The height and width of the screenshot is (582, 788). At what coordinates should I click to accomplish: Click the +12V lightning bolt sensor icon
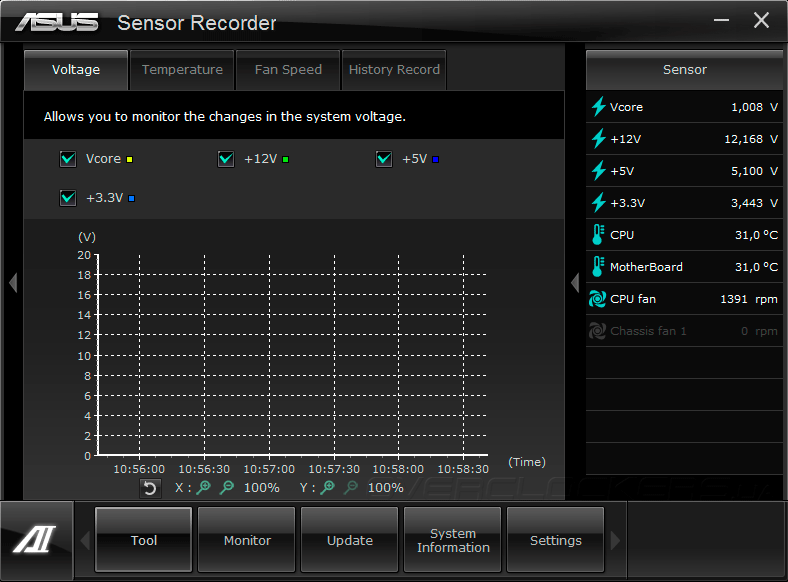(598, 139)
